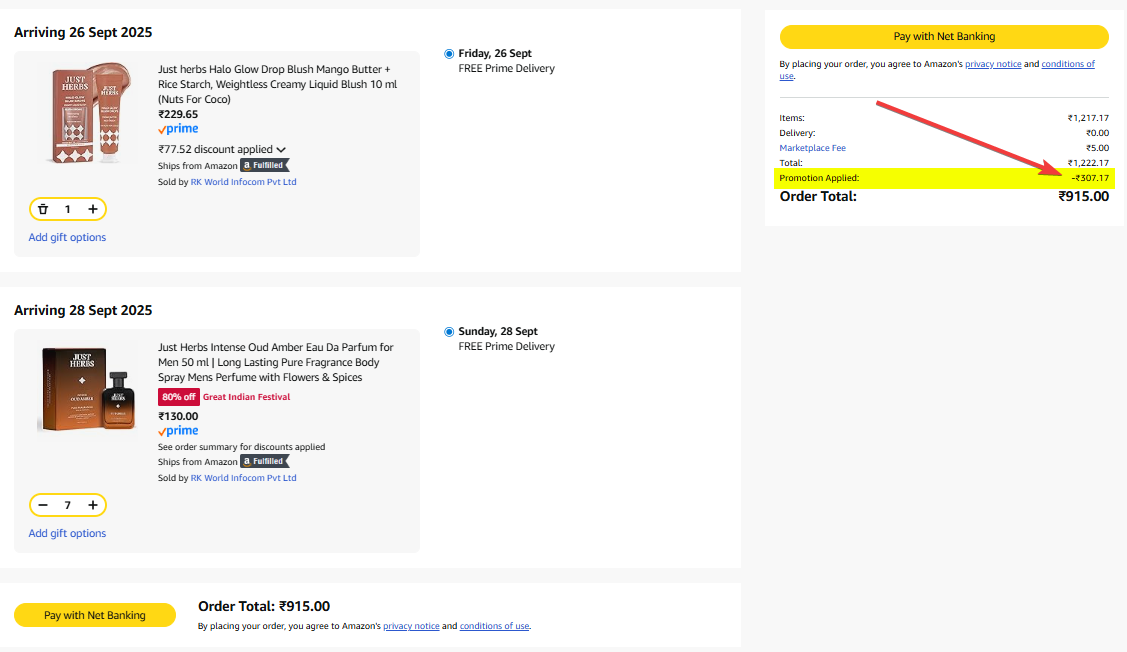Click 'See order summary for discounts applied' text

[x=242, y=447]
